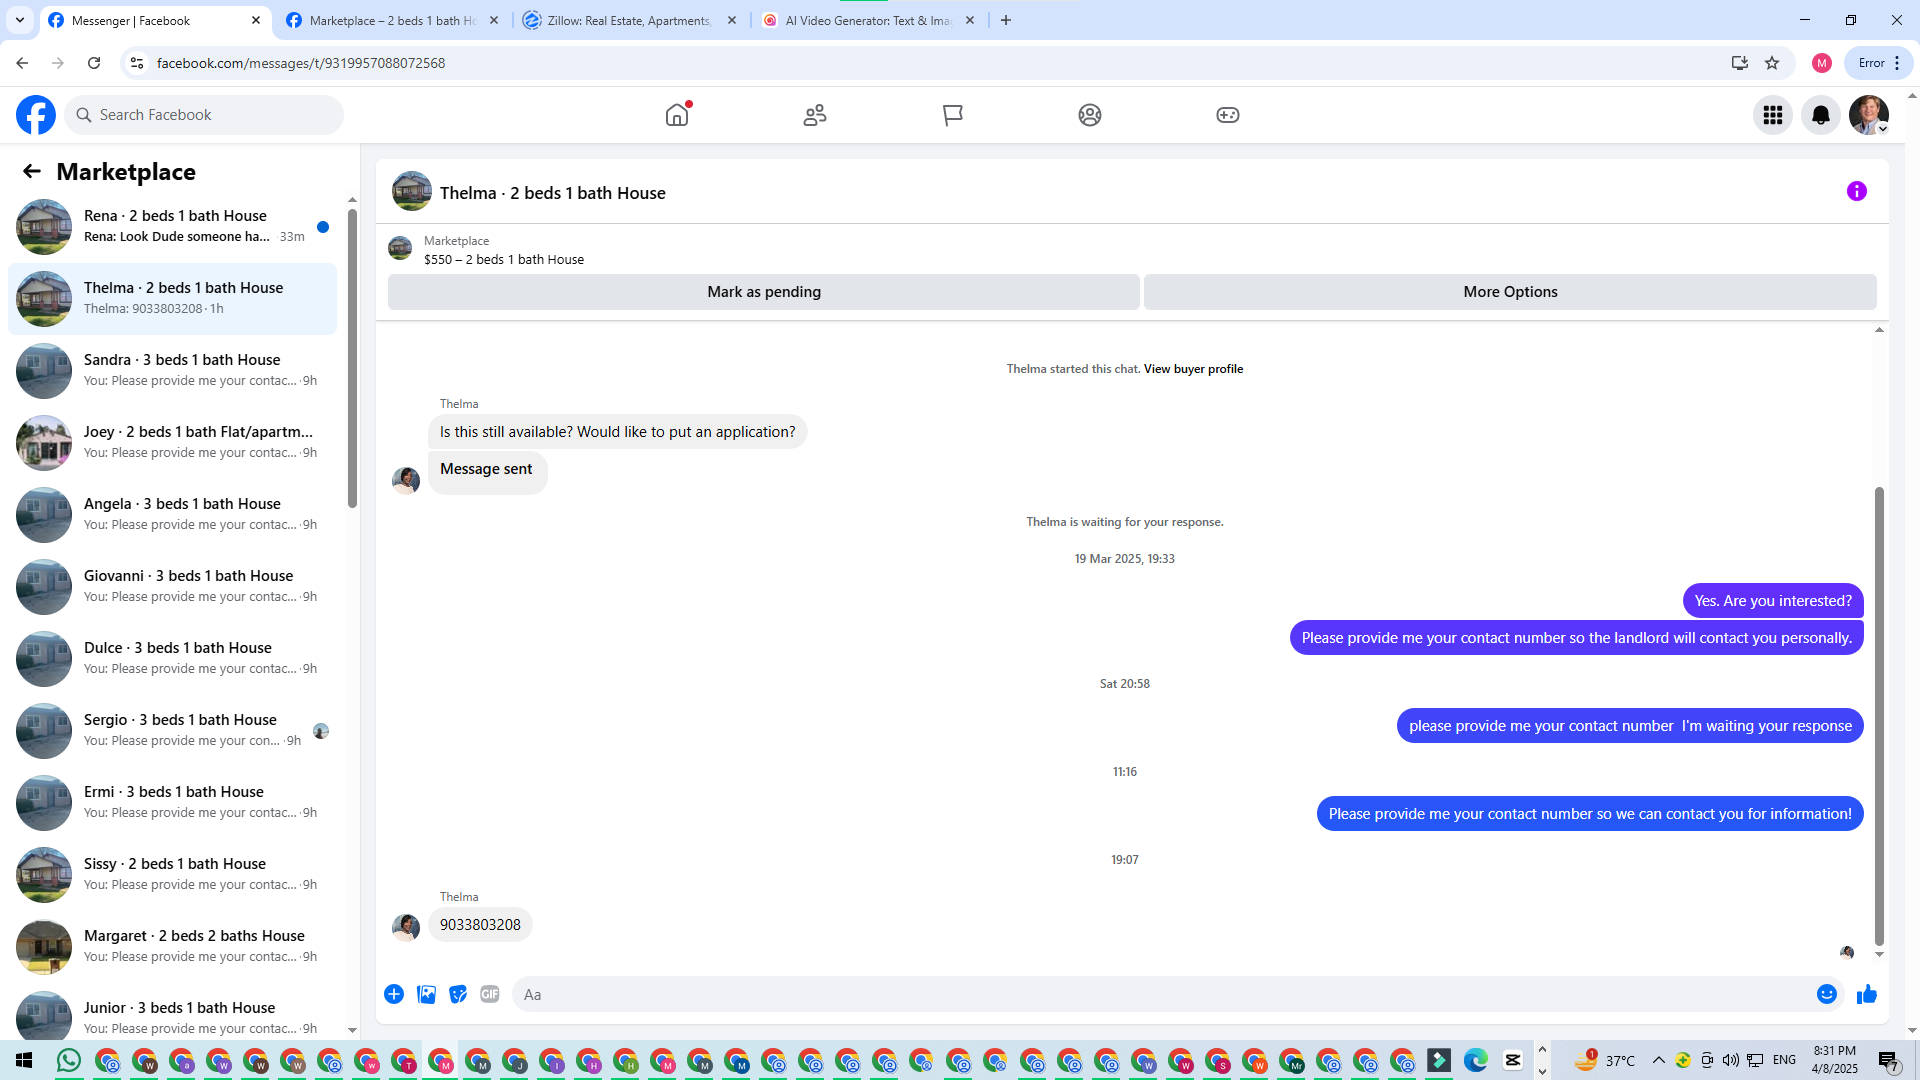
Task: Open the Notifications bell
Action: tap(1820, 115)
